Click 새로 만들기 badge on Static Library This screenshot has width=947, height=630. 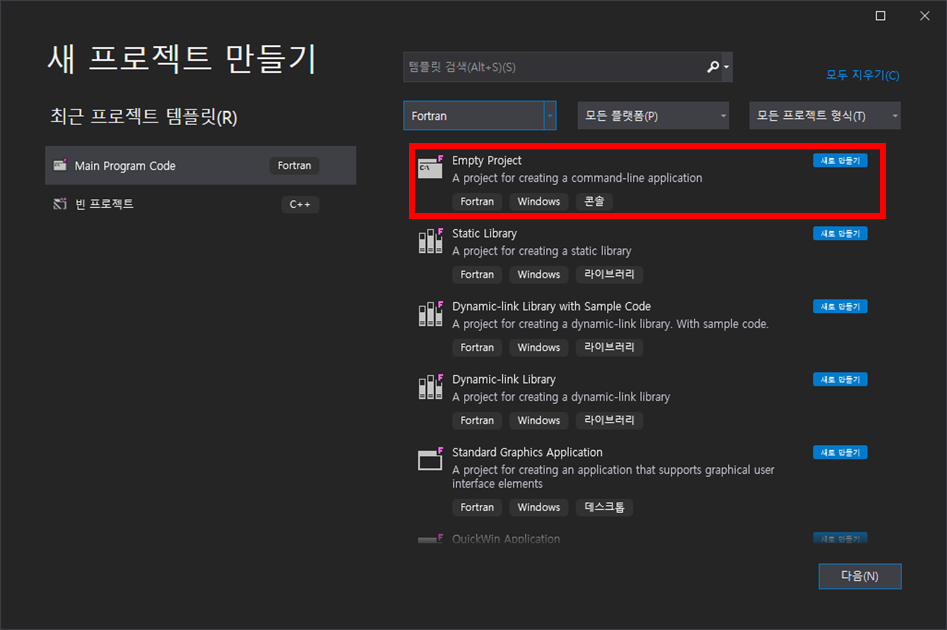click(x=840, y=234)
